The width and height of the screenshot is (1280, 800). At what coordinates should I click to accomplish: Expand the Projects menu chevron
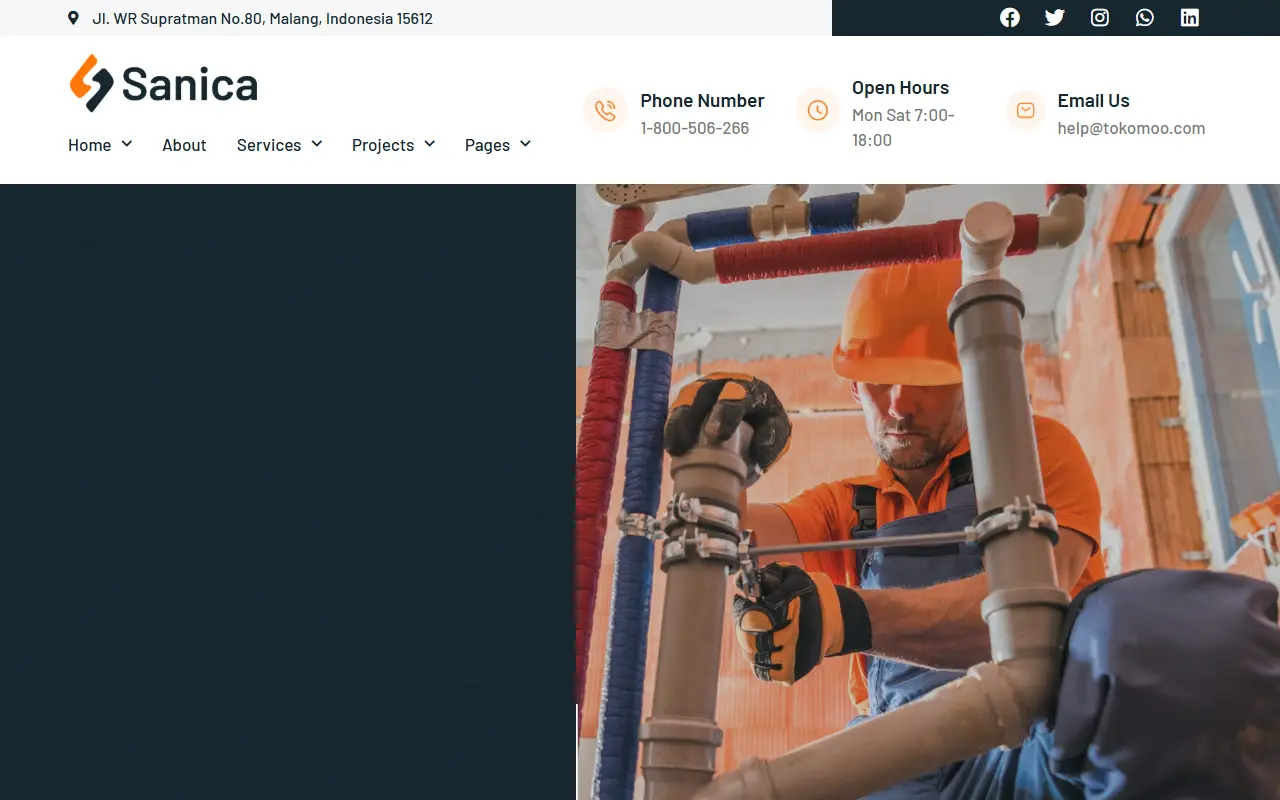(x=430, y=144)
